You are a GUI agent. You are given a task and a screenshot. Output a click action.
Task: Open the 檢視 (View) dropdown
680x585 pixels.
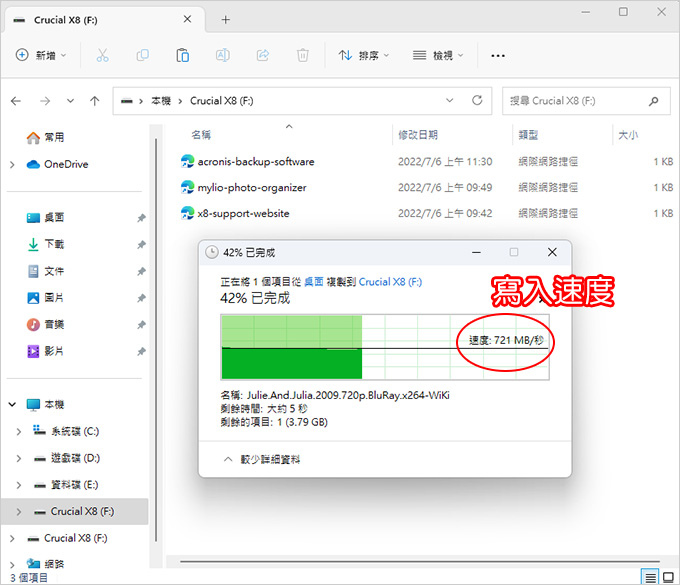[x=438, y=56]
